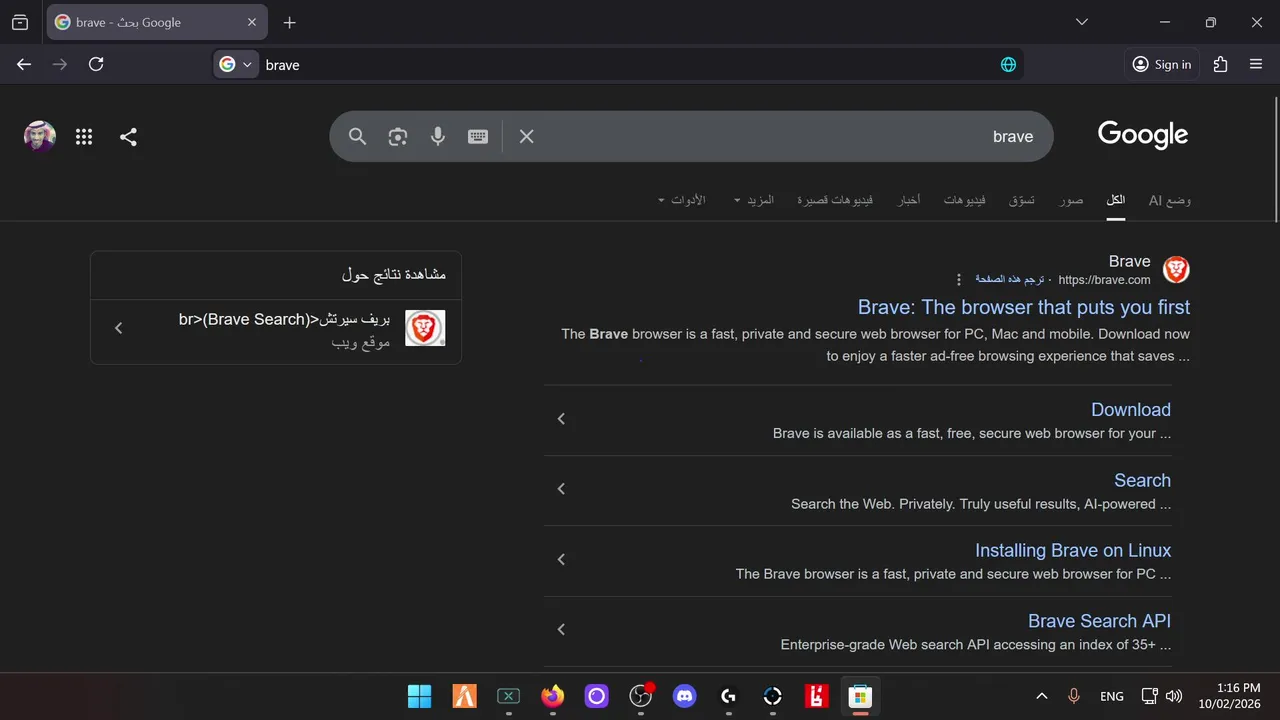
Task: Clear the Google search query
Action: point(527,137)
